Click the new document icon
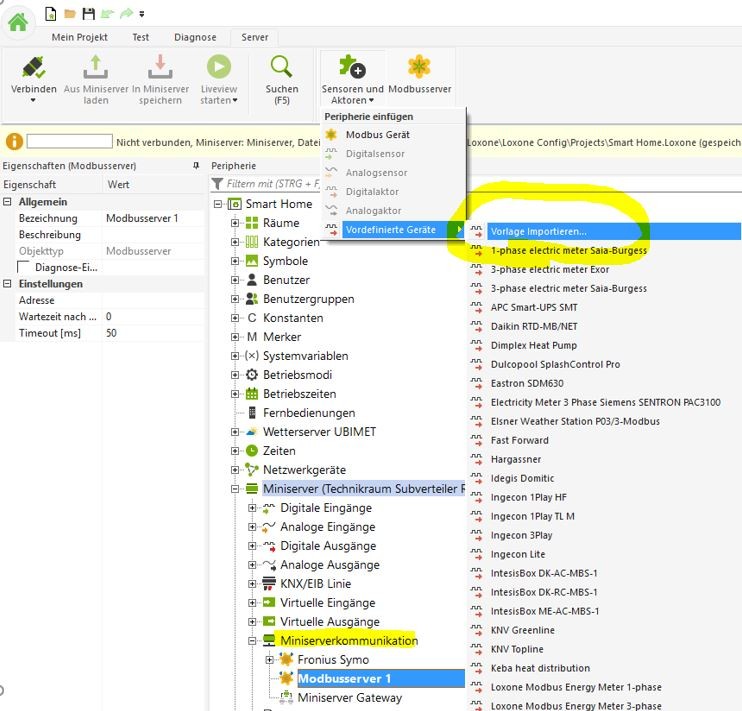The image size is (742, 711). click(50, 14)
